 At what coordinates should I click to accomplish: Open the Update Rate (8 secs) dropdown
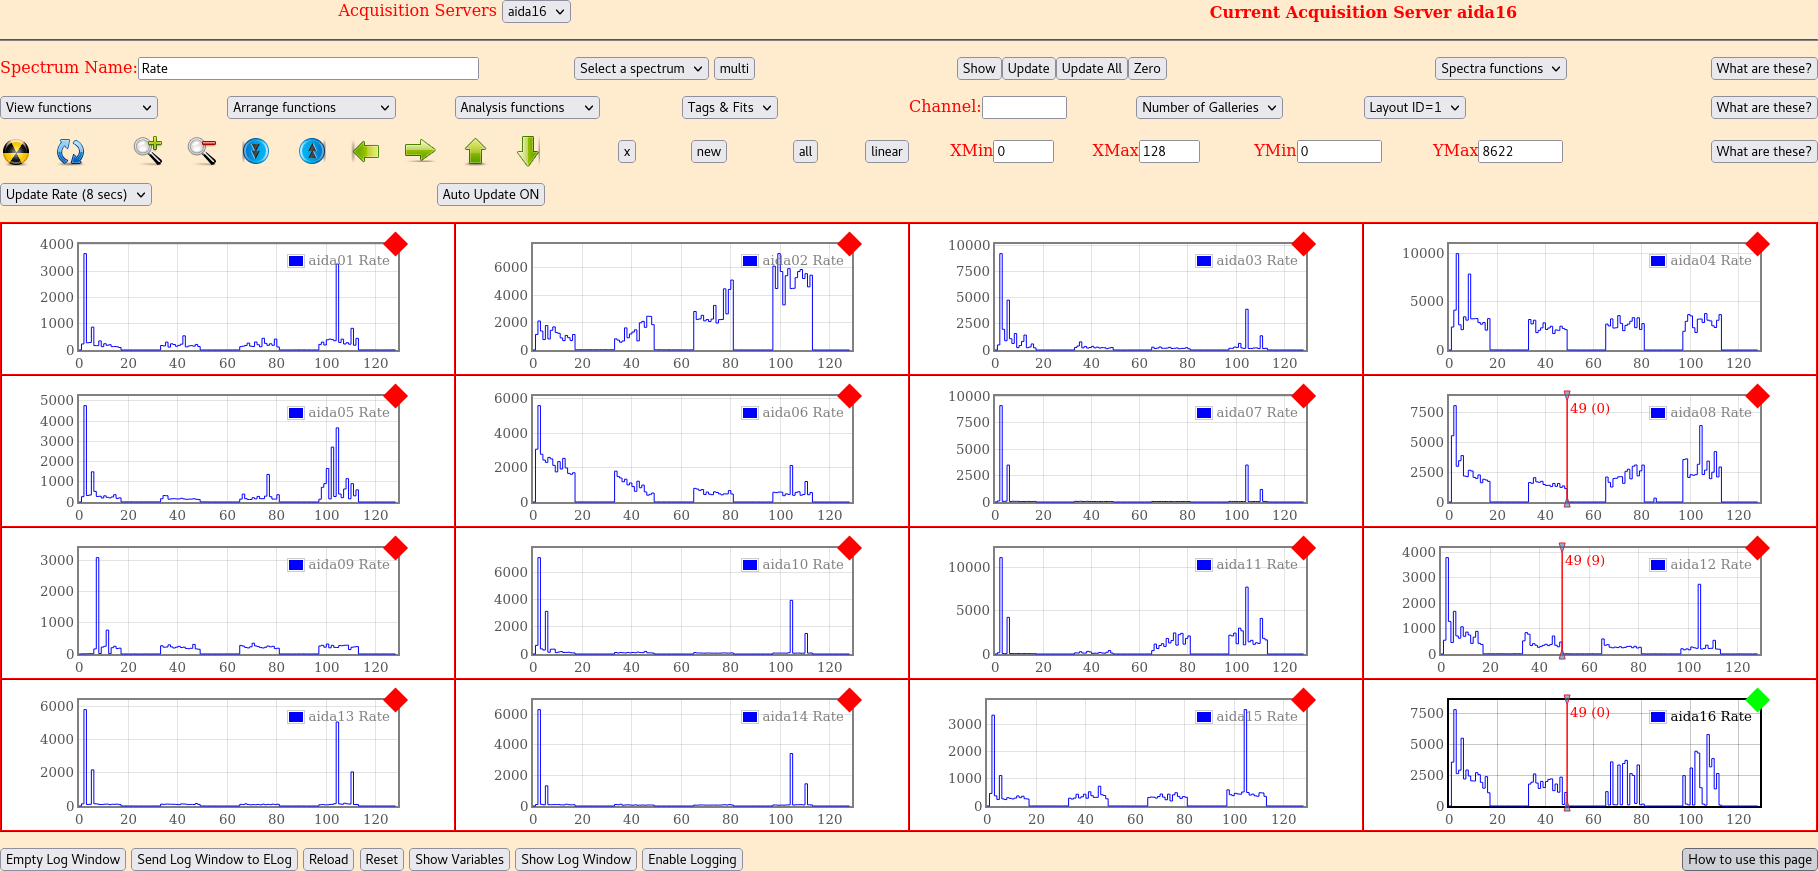[x=76, y=194]
